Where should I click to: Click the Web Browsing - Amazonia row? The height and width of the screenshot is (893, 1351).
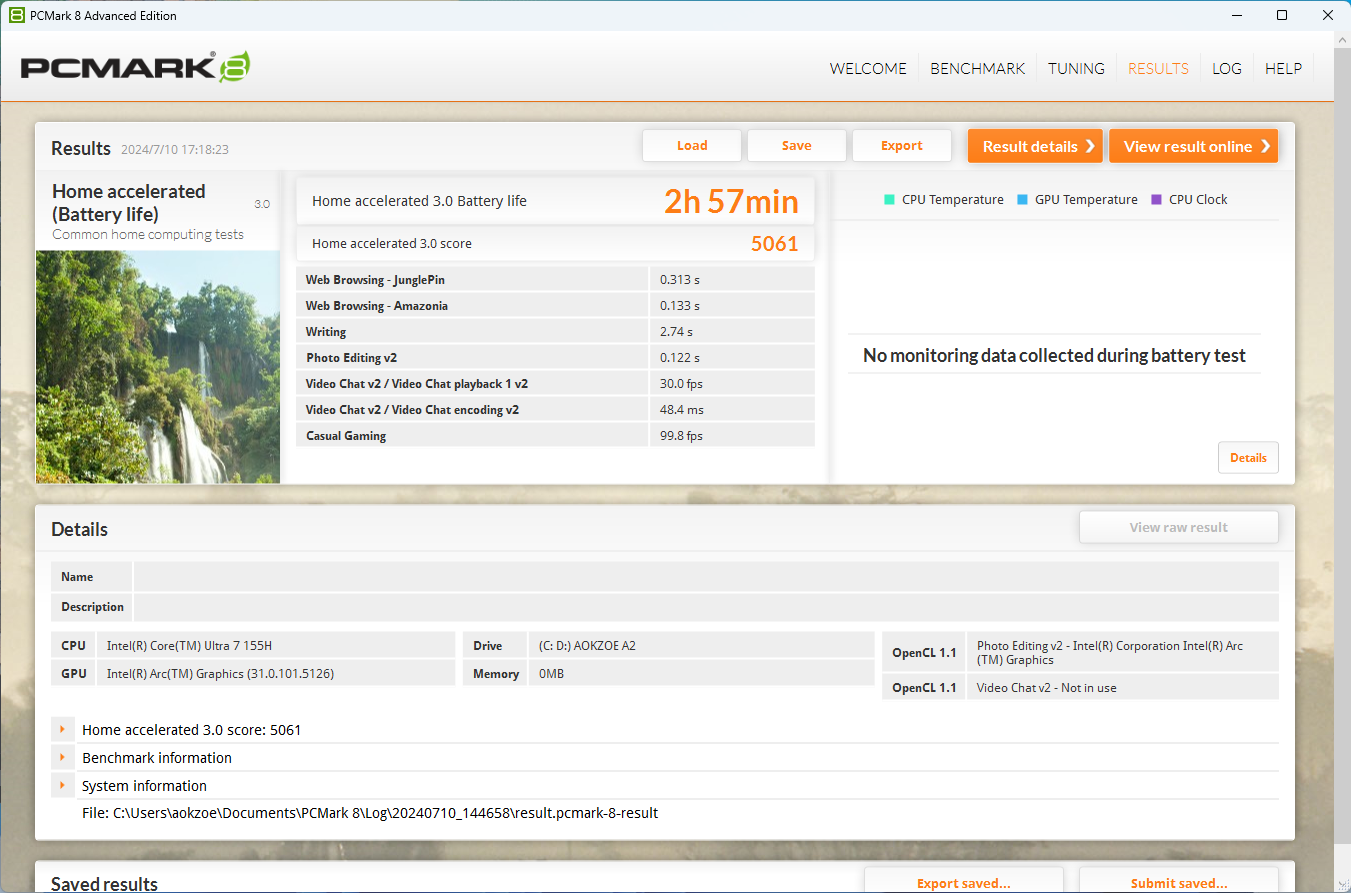(556, 305)
